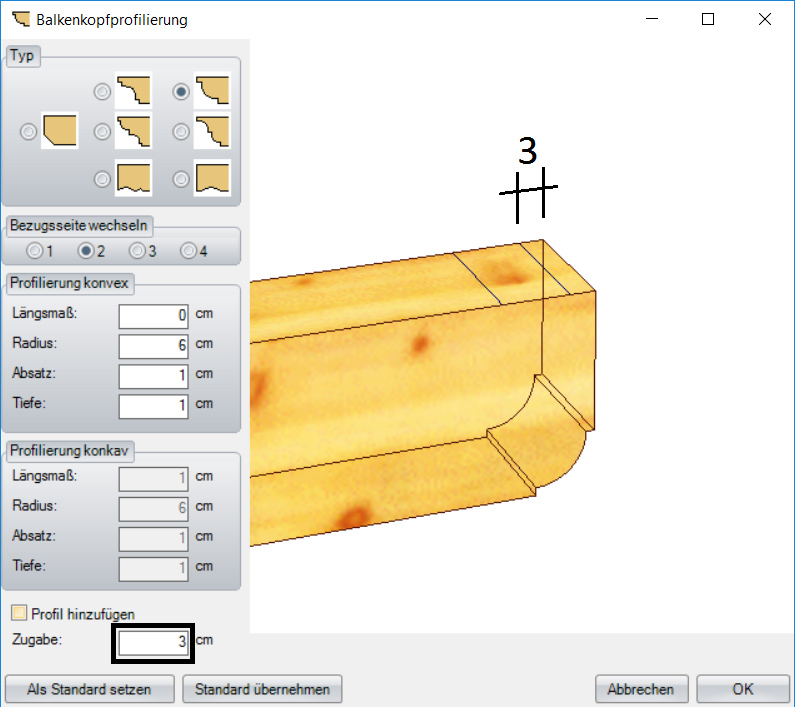The width and height of the screenshot is (796, 707).
Task: Click the Bezugsseite wechseln group label
Action: pos(79,225)
